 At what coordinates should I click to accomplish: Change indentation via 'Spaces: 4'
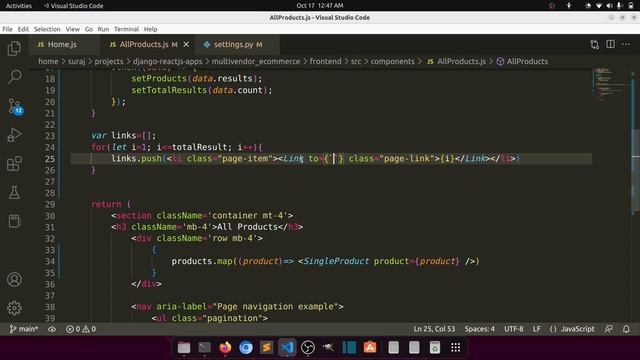point(479,329)
